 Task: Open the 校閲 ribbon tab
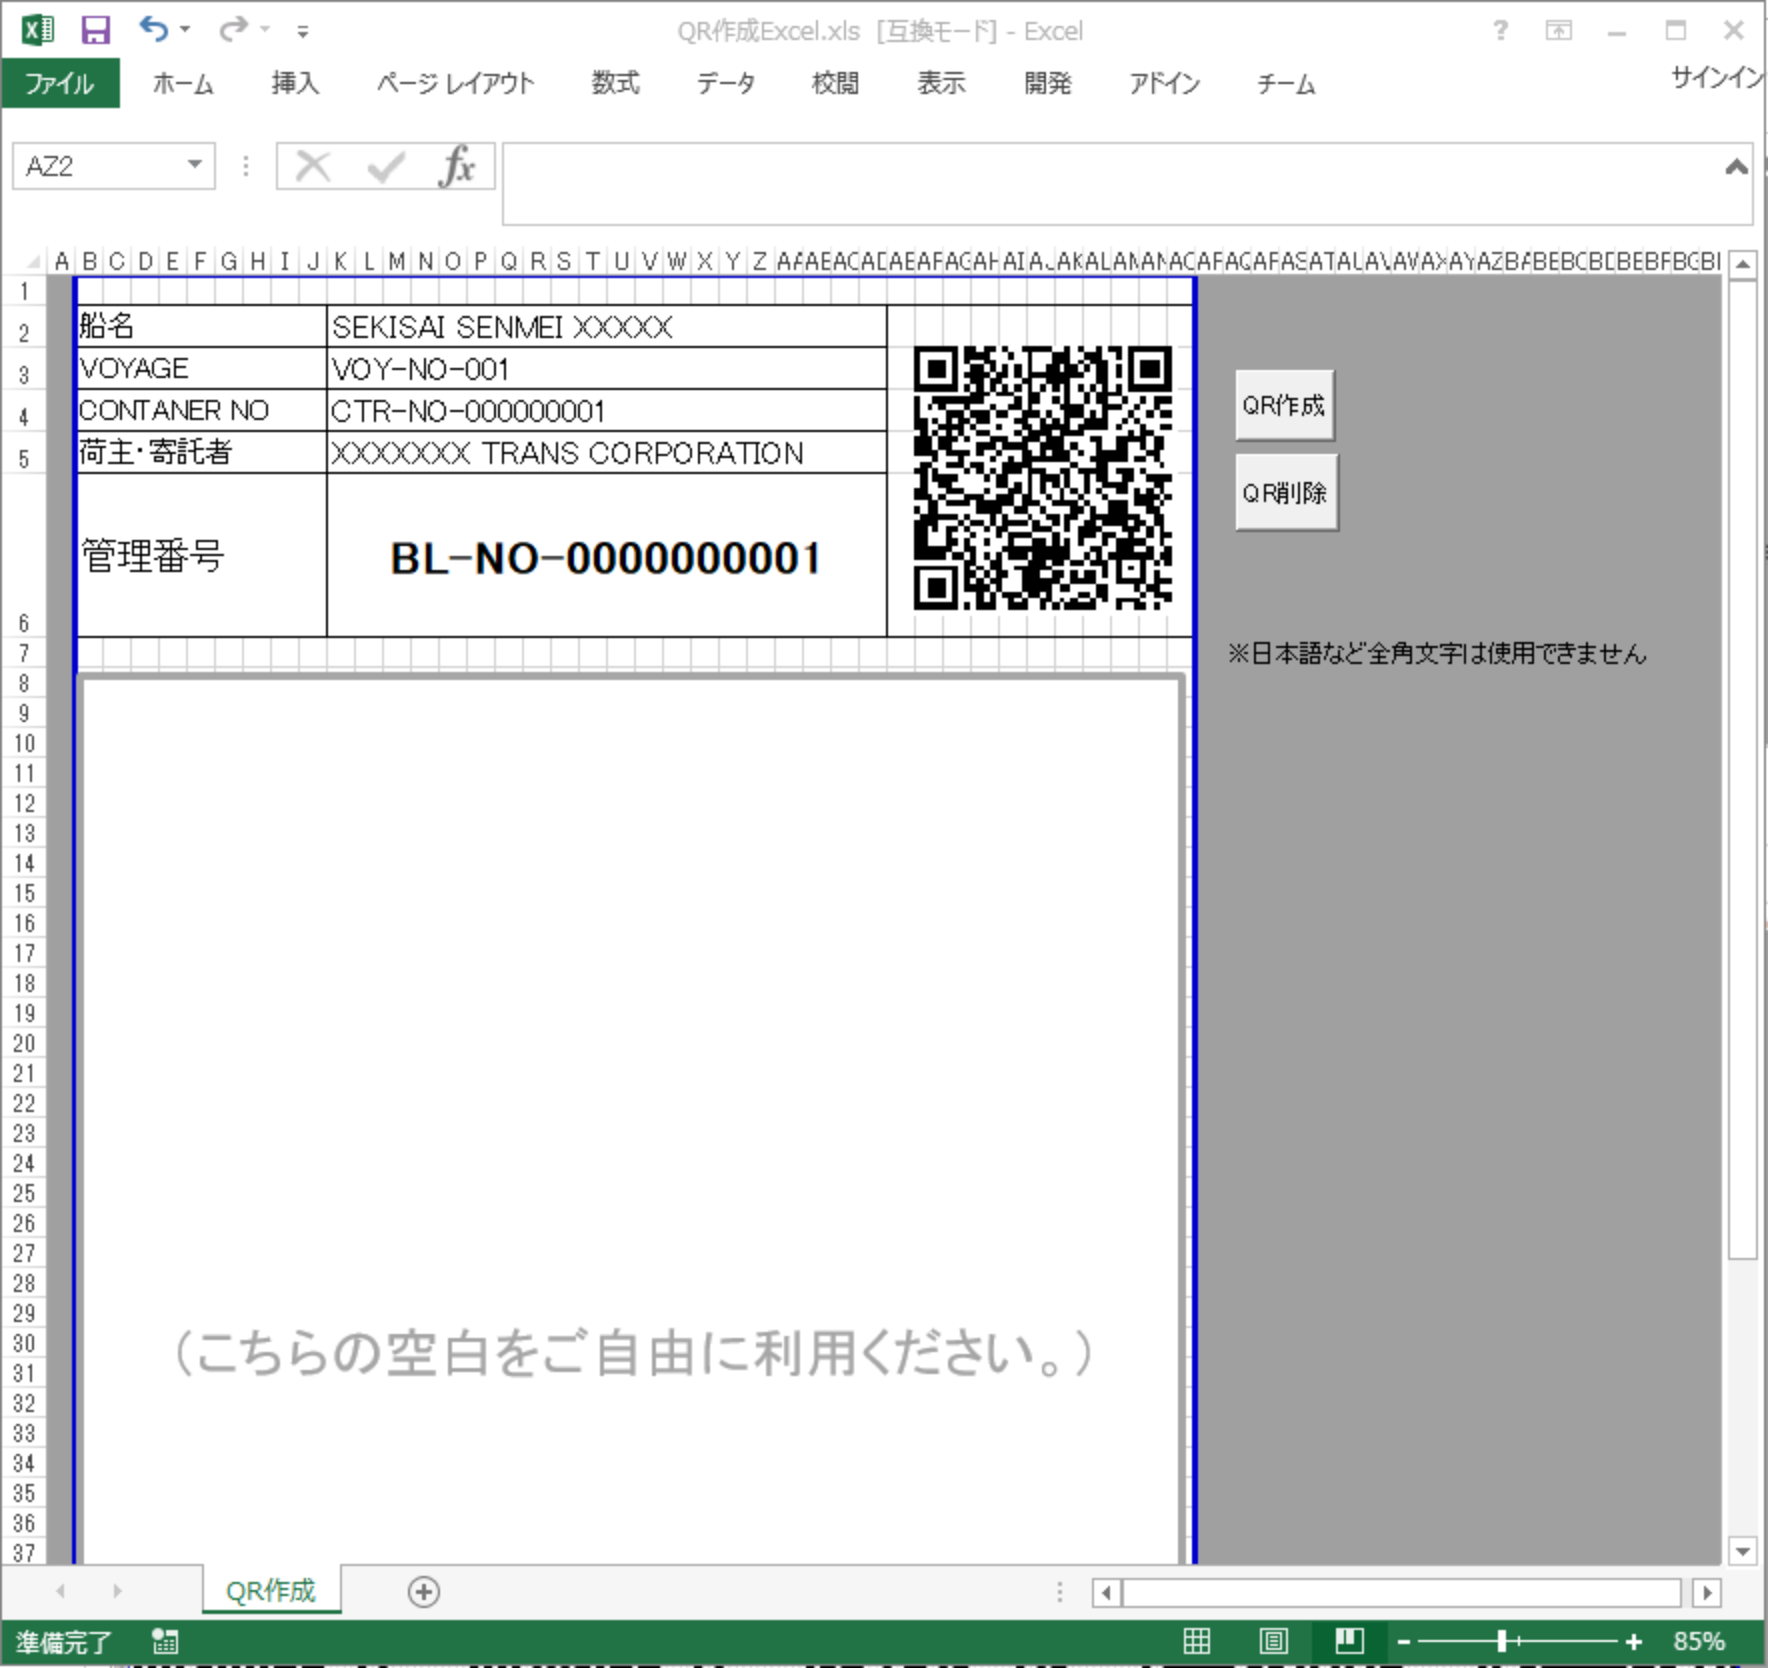tap(835, 83)
